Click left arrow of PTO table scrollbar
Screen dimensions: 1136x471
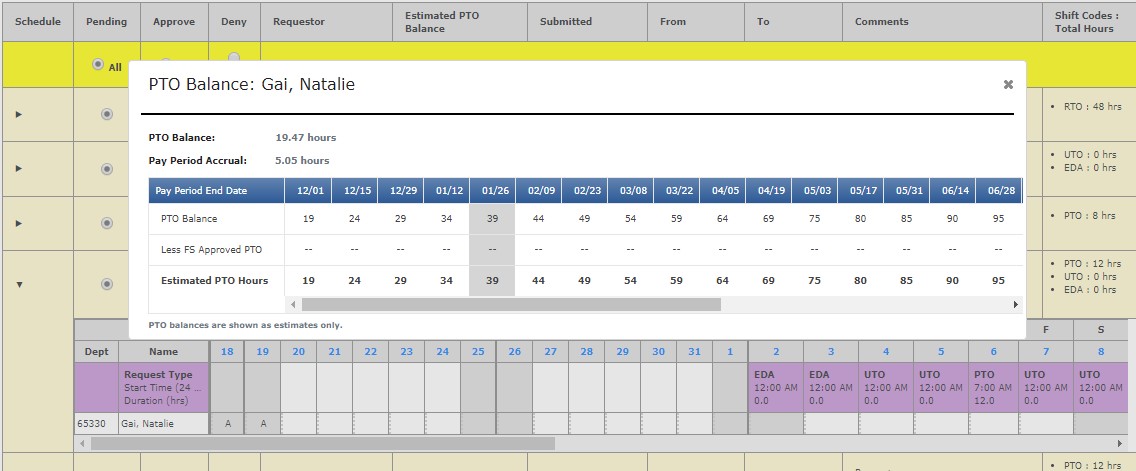click(294, 304)
